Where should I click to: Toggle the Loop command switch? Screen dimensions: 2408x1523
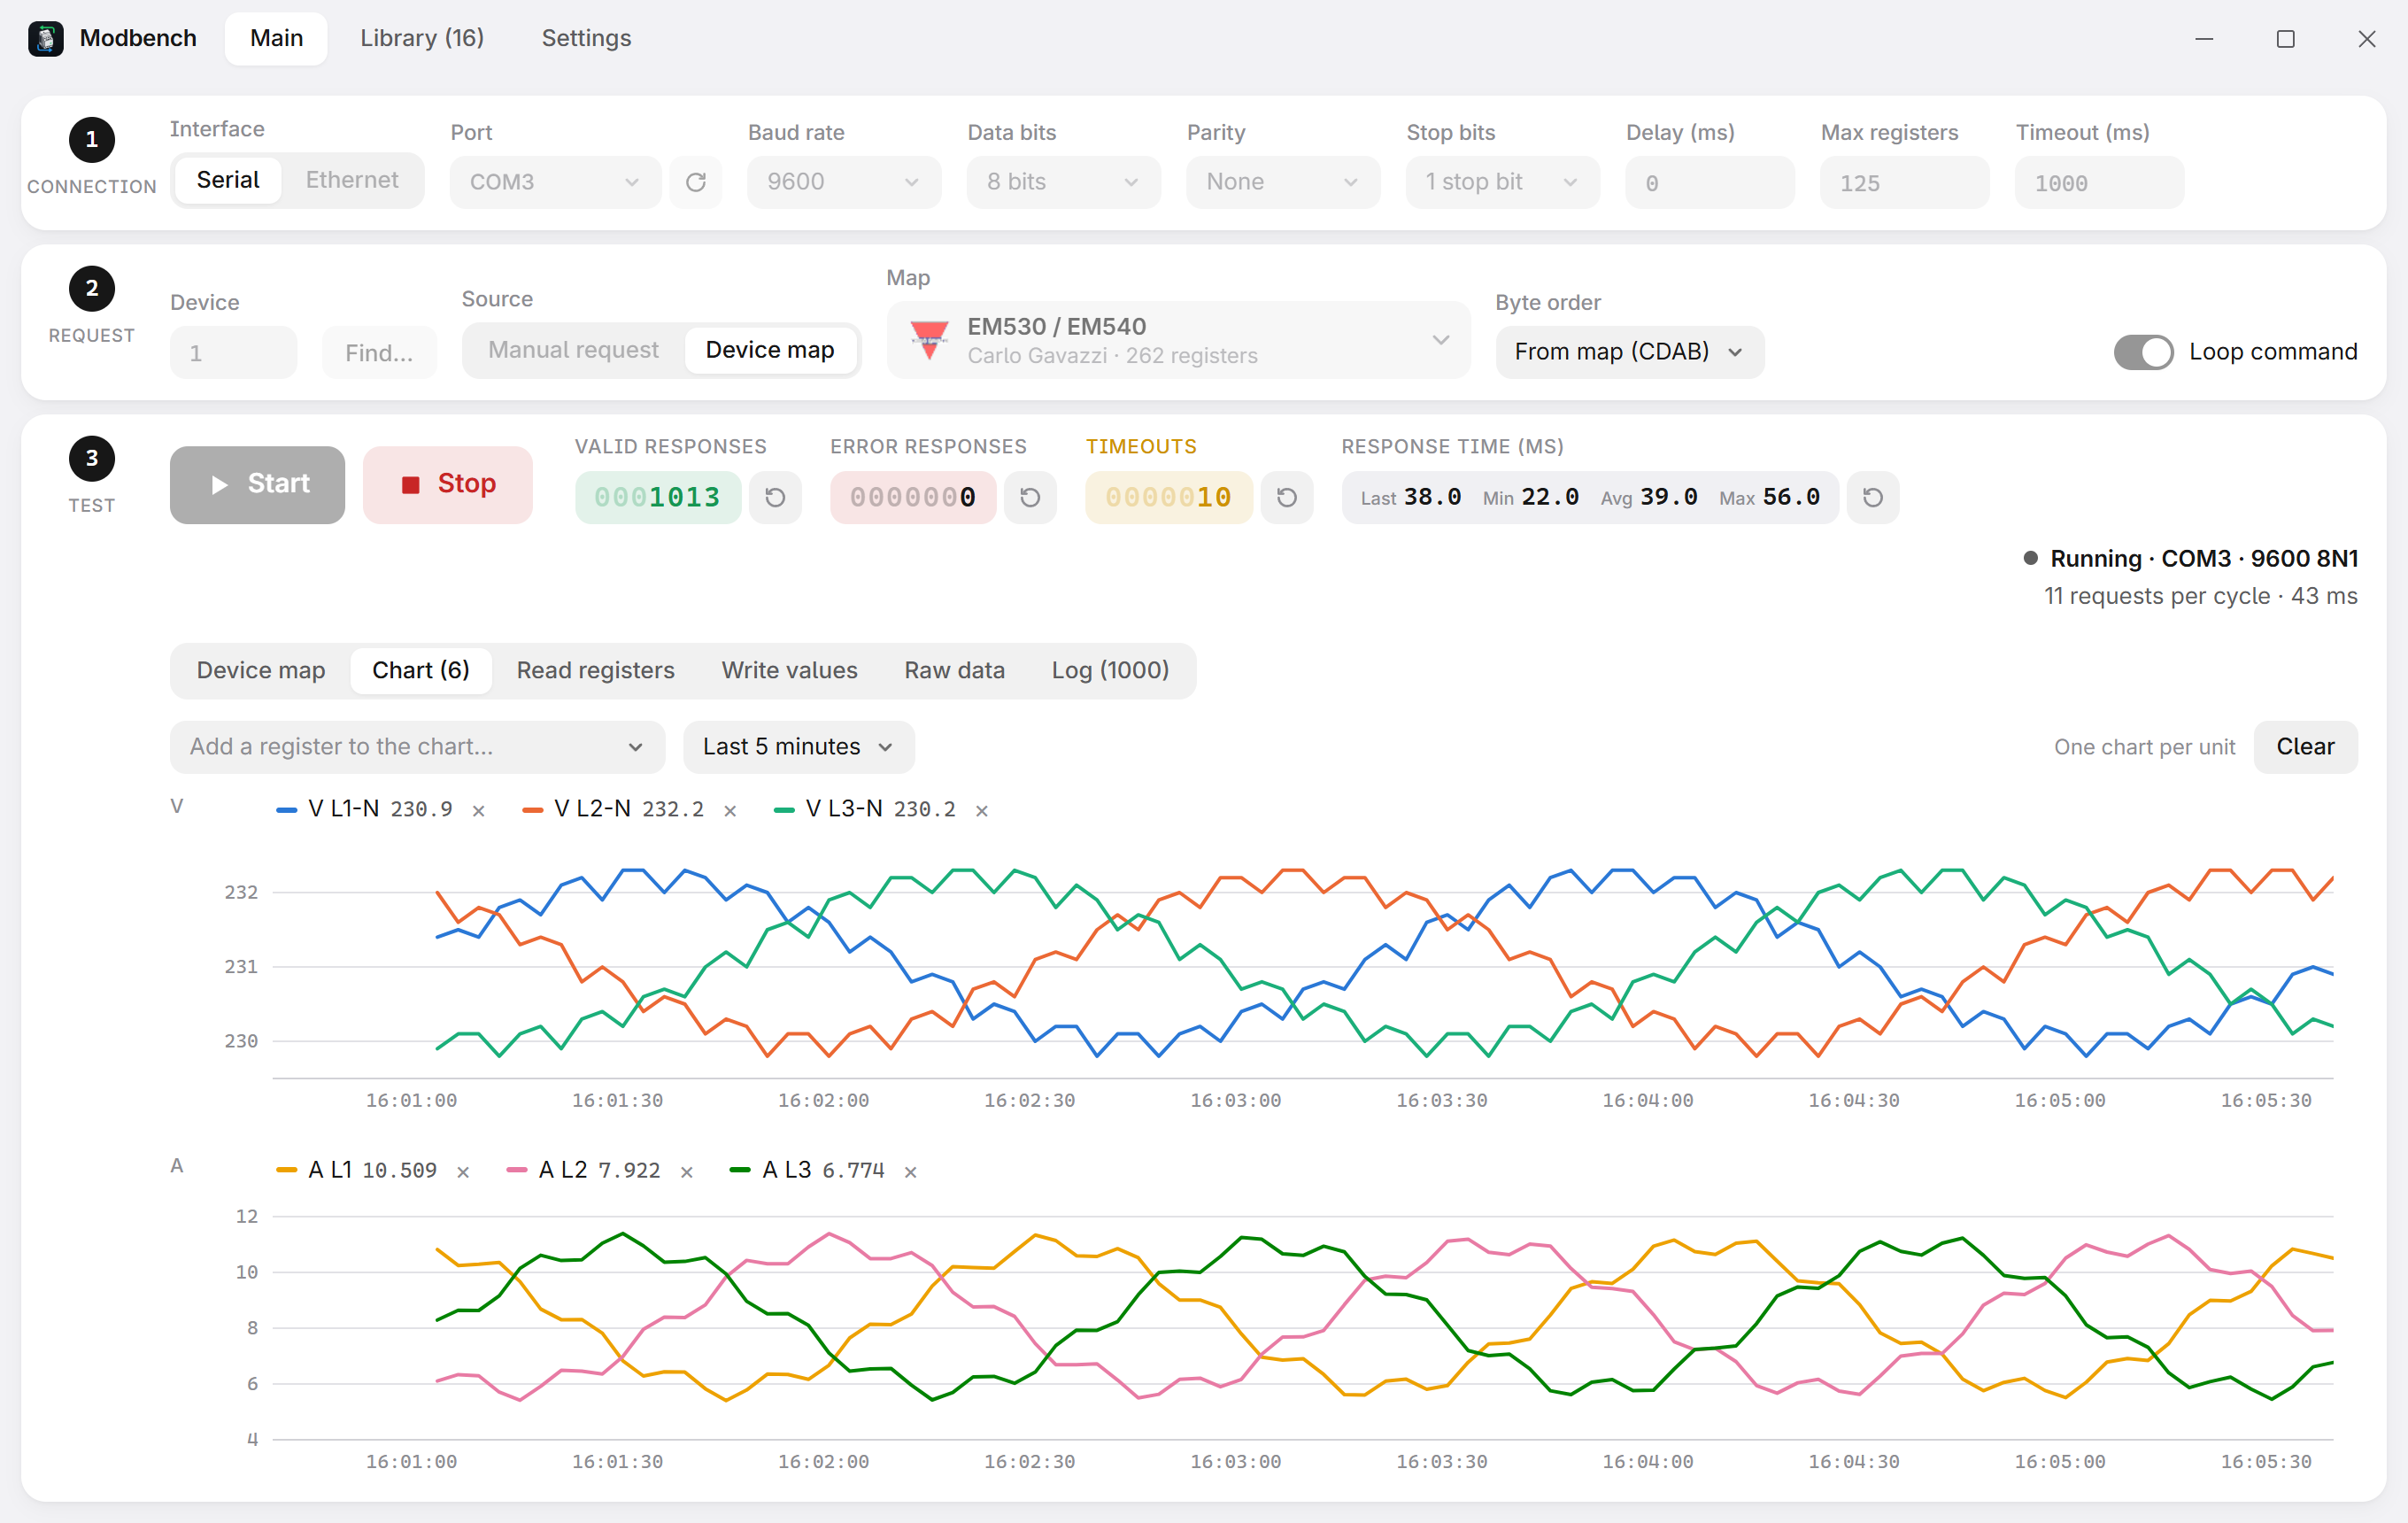2143,352
